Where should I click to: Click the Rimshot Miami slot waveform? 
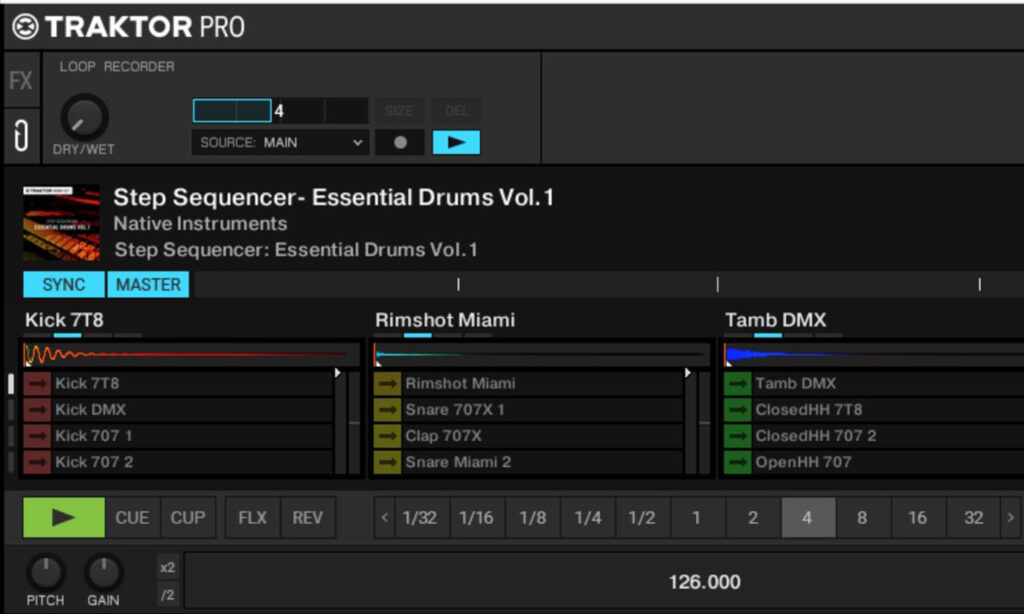541,355
